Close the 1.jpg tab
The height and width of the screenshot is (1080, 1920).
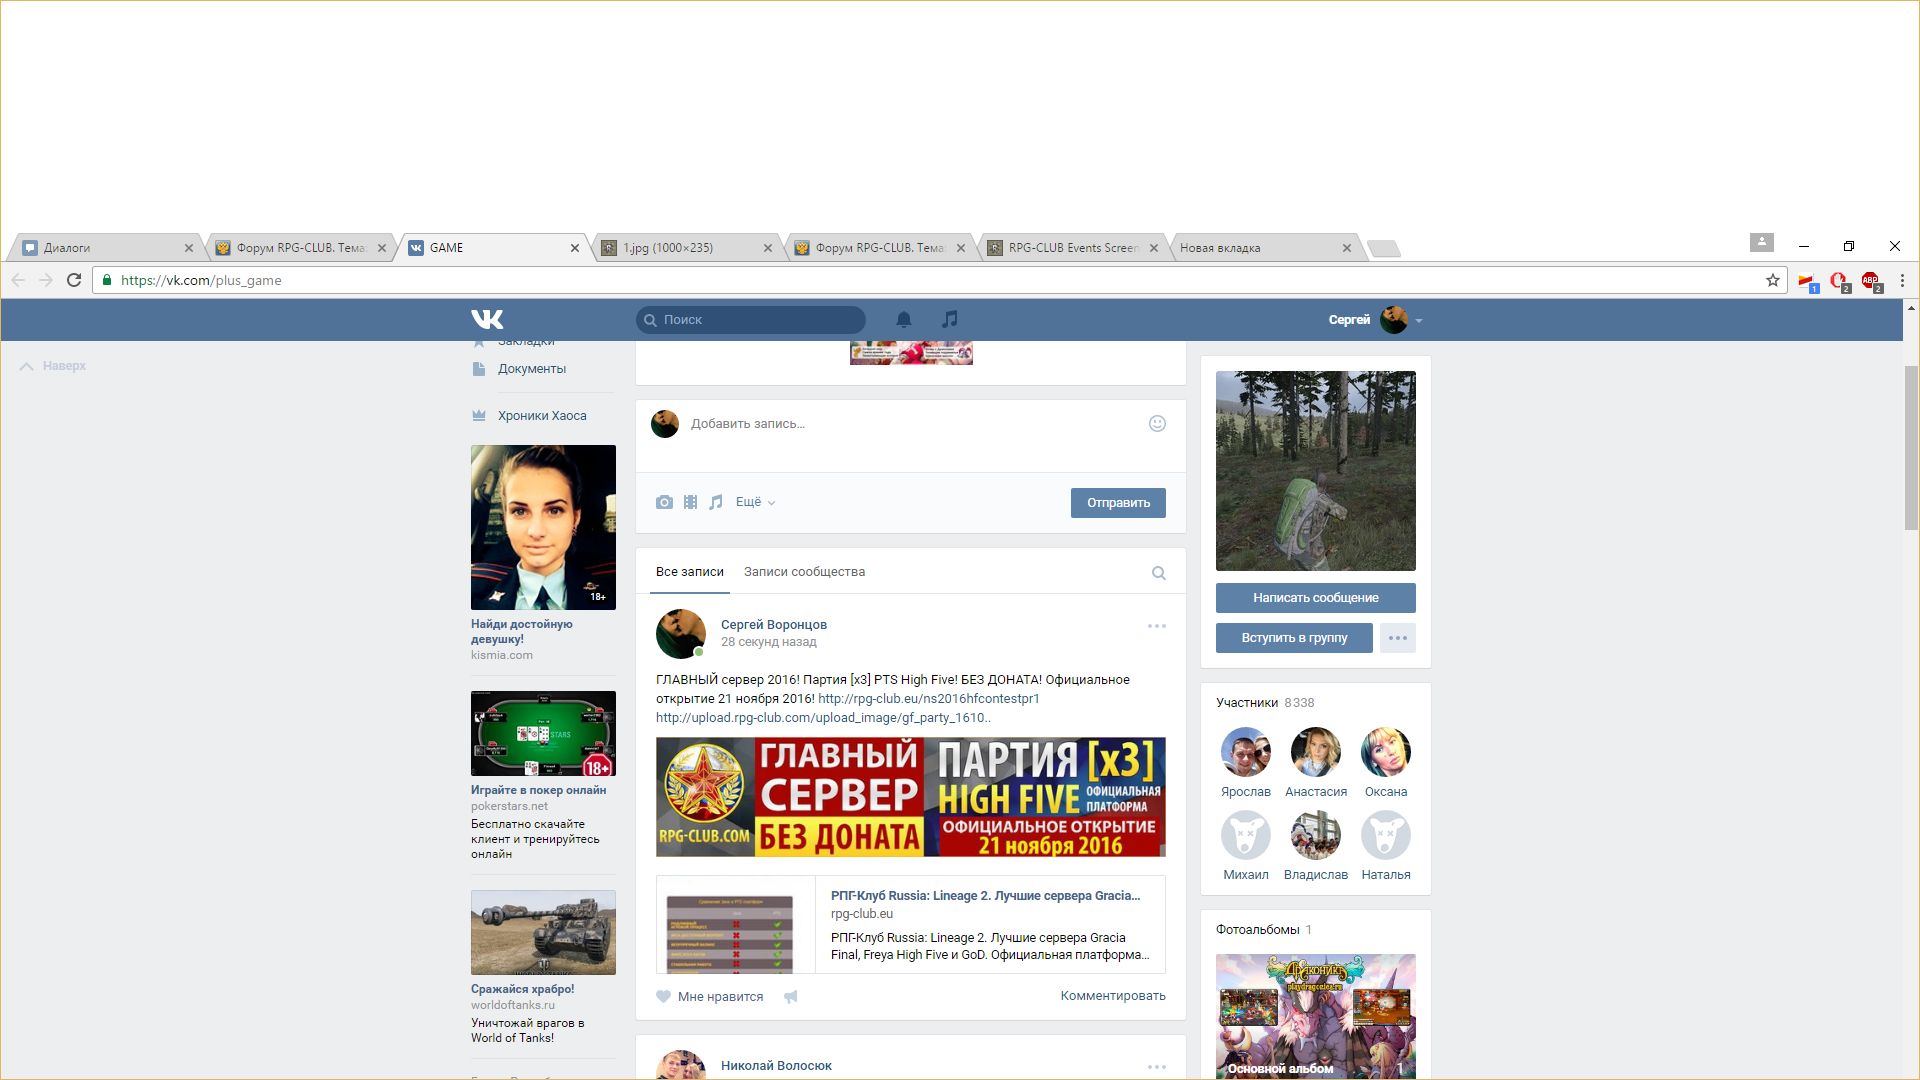click(x=768, y=248)
